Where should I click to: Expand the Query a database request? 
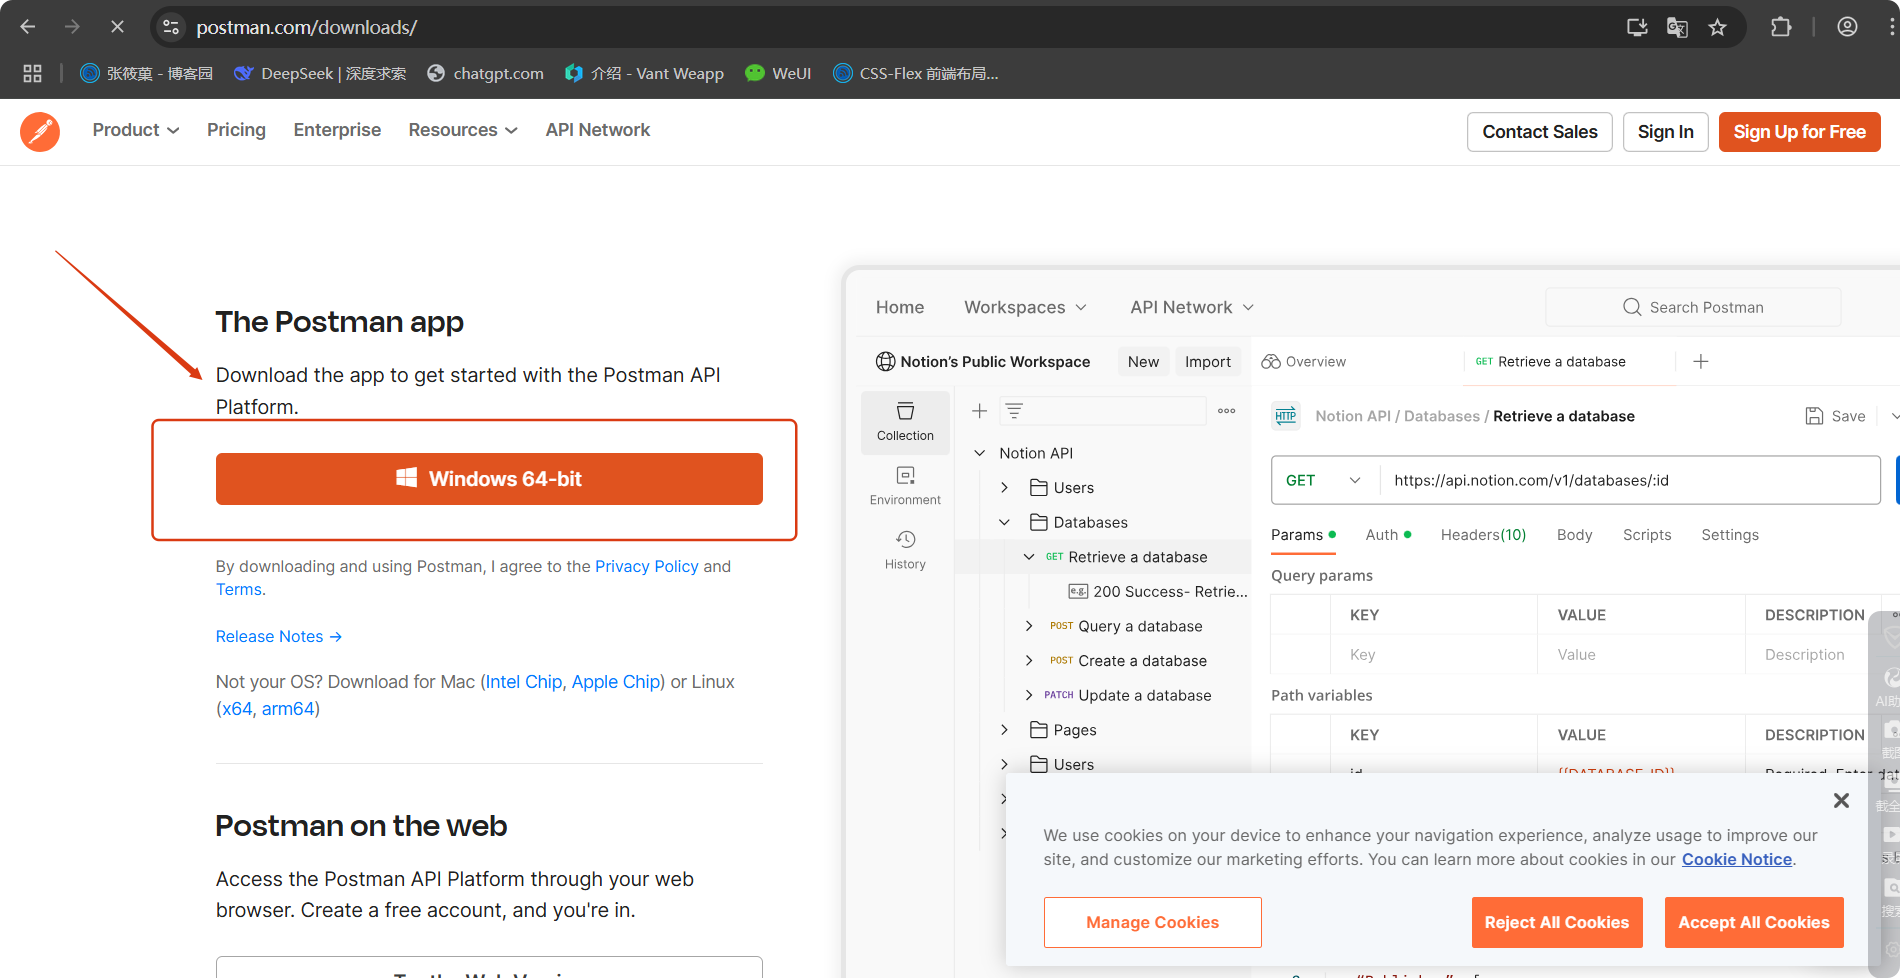click(1029, 626)
